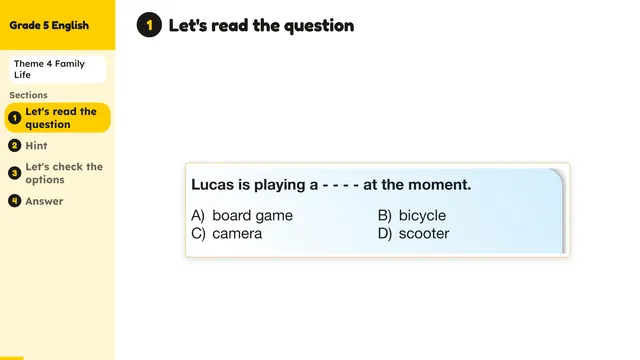Click the number 3 badge in sidebar

[15, 173]
